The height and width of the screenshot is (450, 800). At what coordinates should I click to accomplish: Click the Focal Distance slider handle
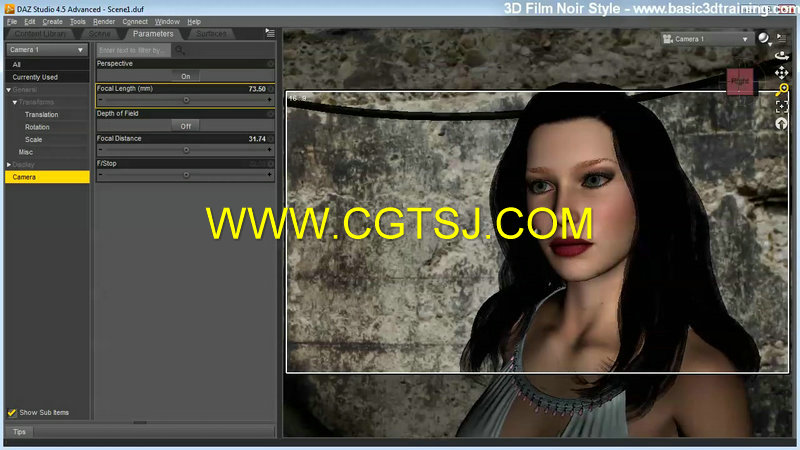pyautogui.click(x=186, y=150)
